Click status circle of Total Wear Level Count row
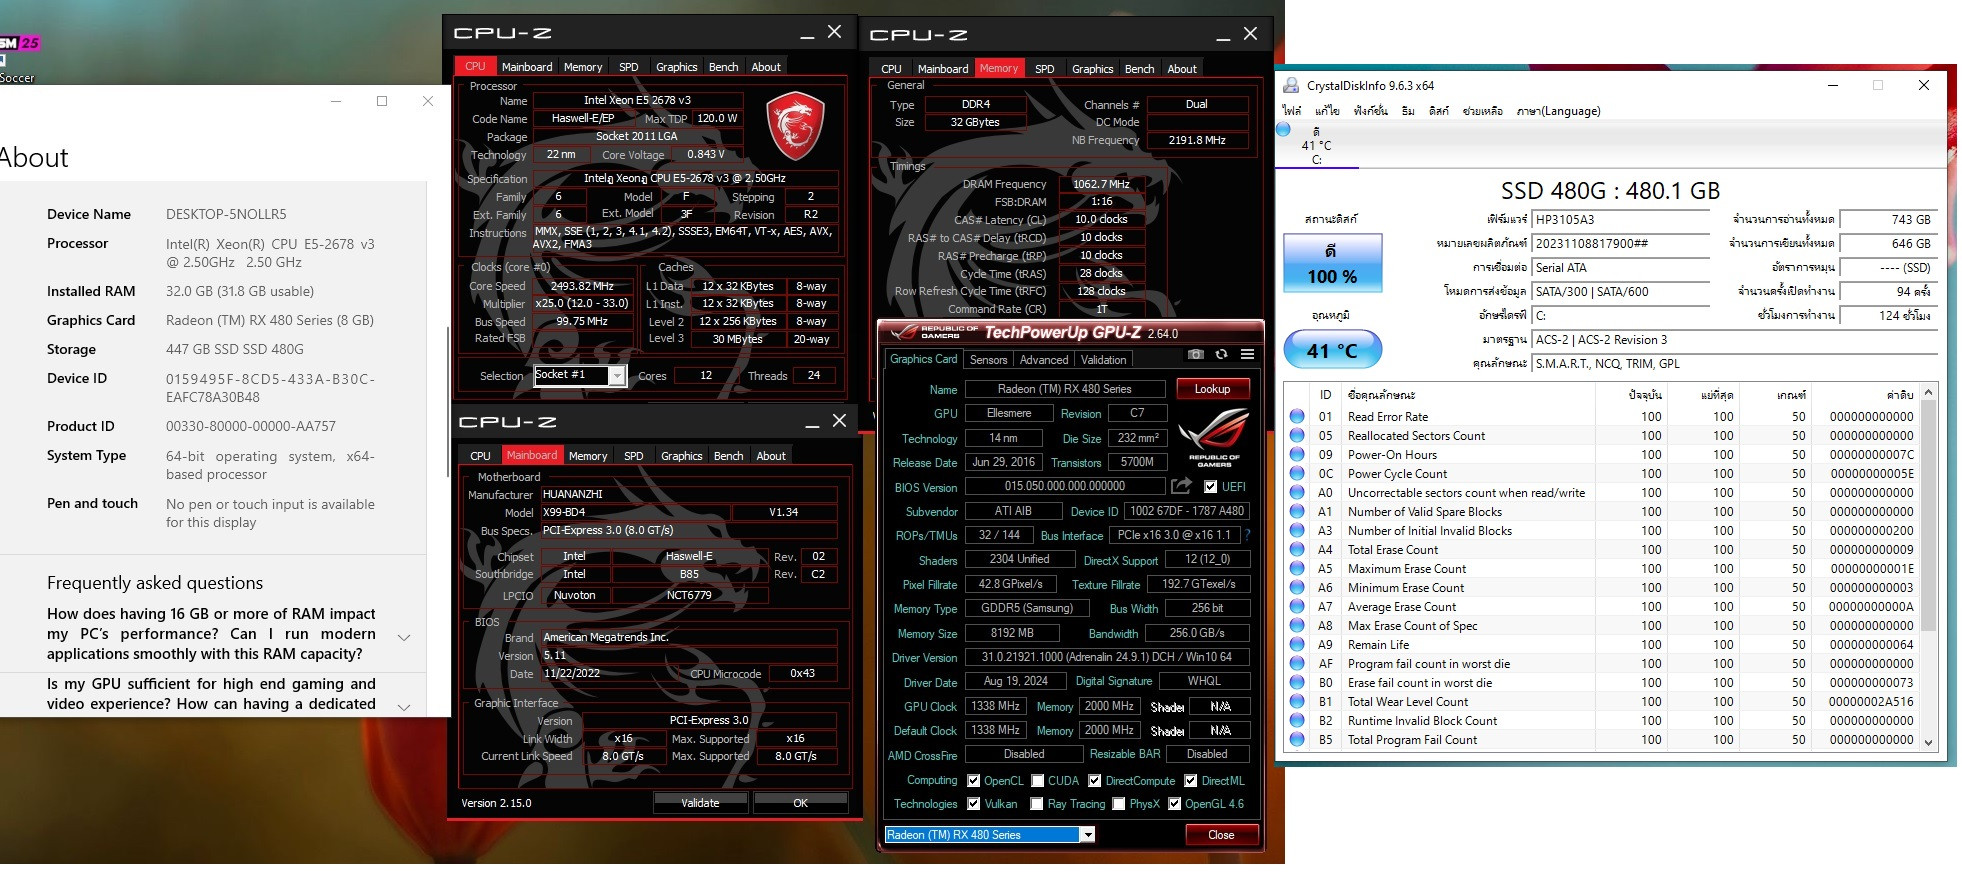Image resolution: width=1962 pixels, height=880 pixels. click(x=1297, y=701)
